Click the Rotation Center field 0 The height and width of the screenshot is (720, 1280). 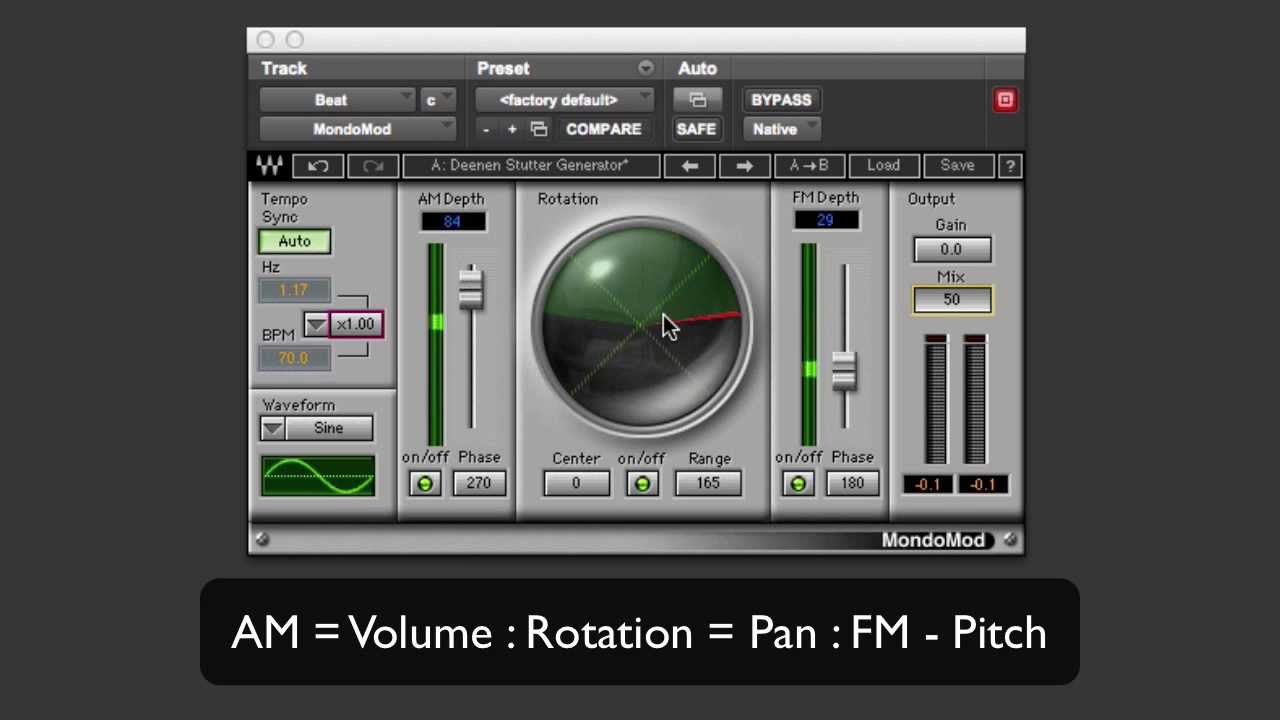(576, 484)
